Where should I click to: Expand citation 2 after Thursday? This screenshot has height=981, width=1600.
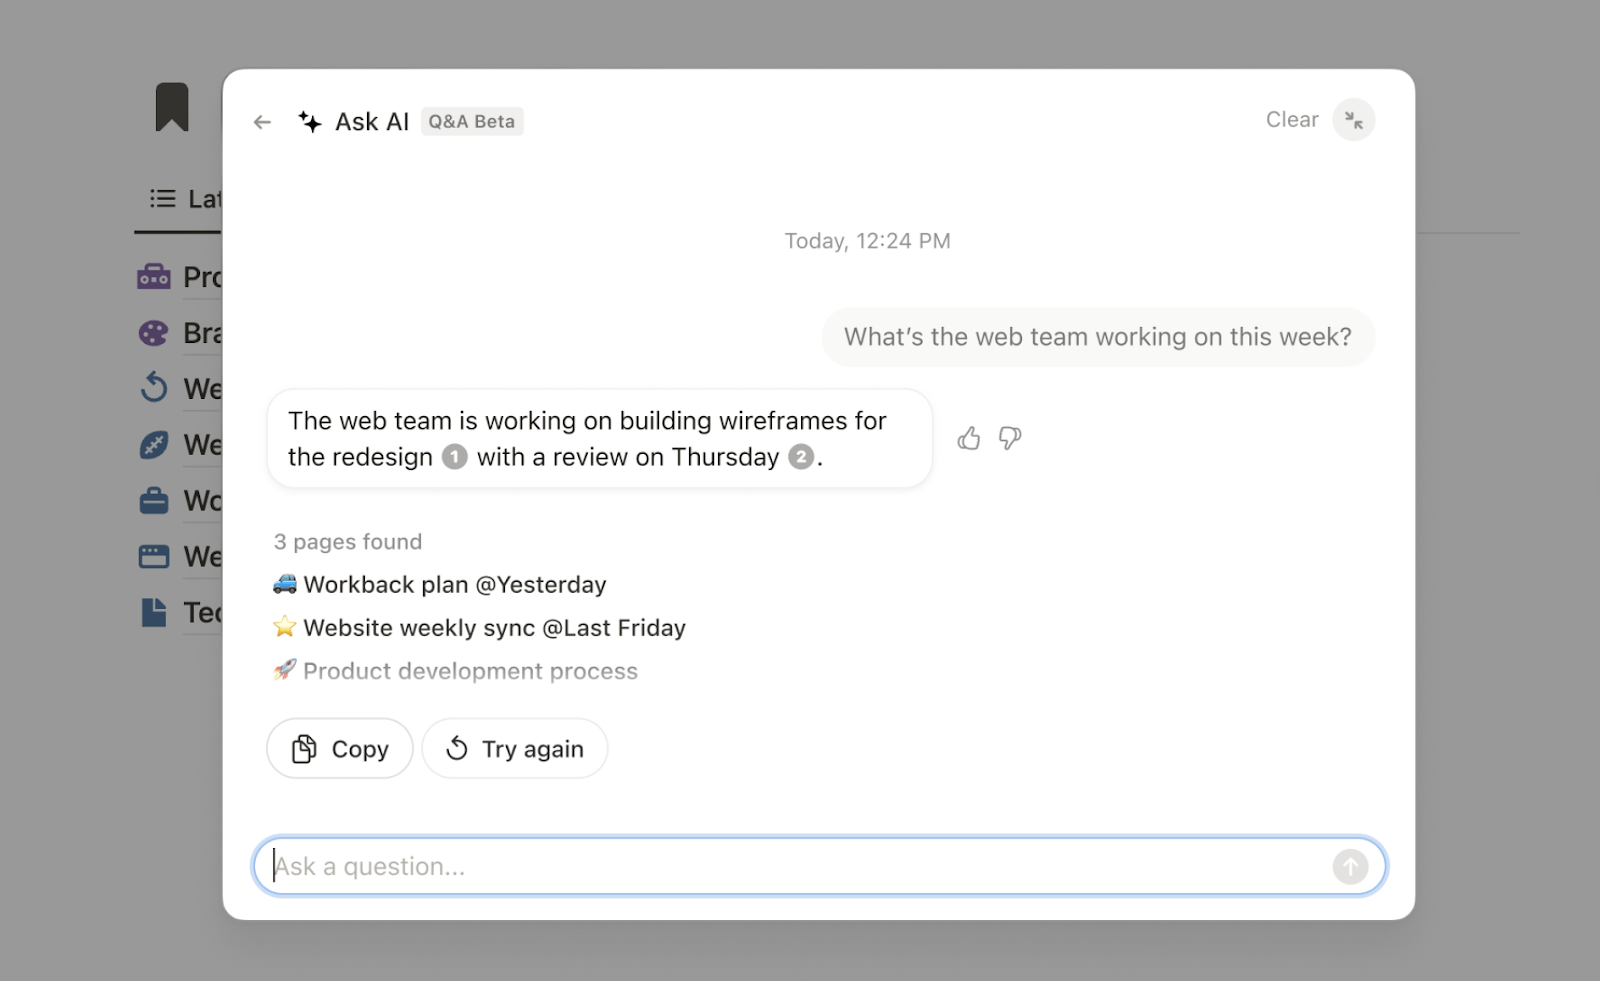[801, 458]
